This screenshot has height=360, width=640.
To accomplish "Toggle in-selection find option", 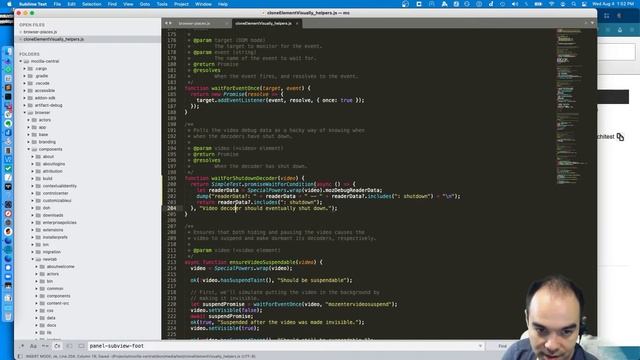I will [69, 346].
